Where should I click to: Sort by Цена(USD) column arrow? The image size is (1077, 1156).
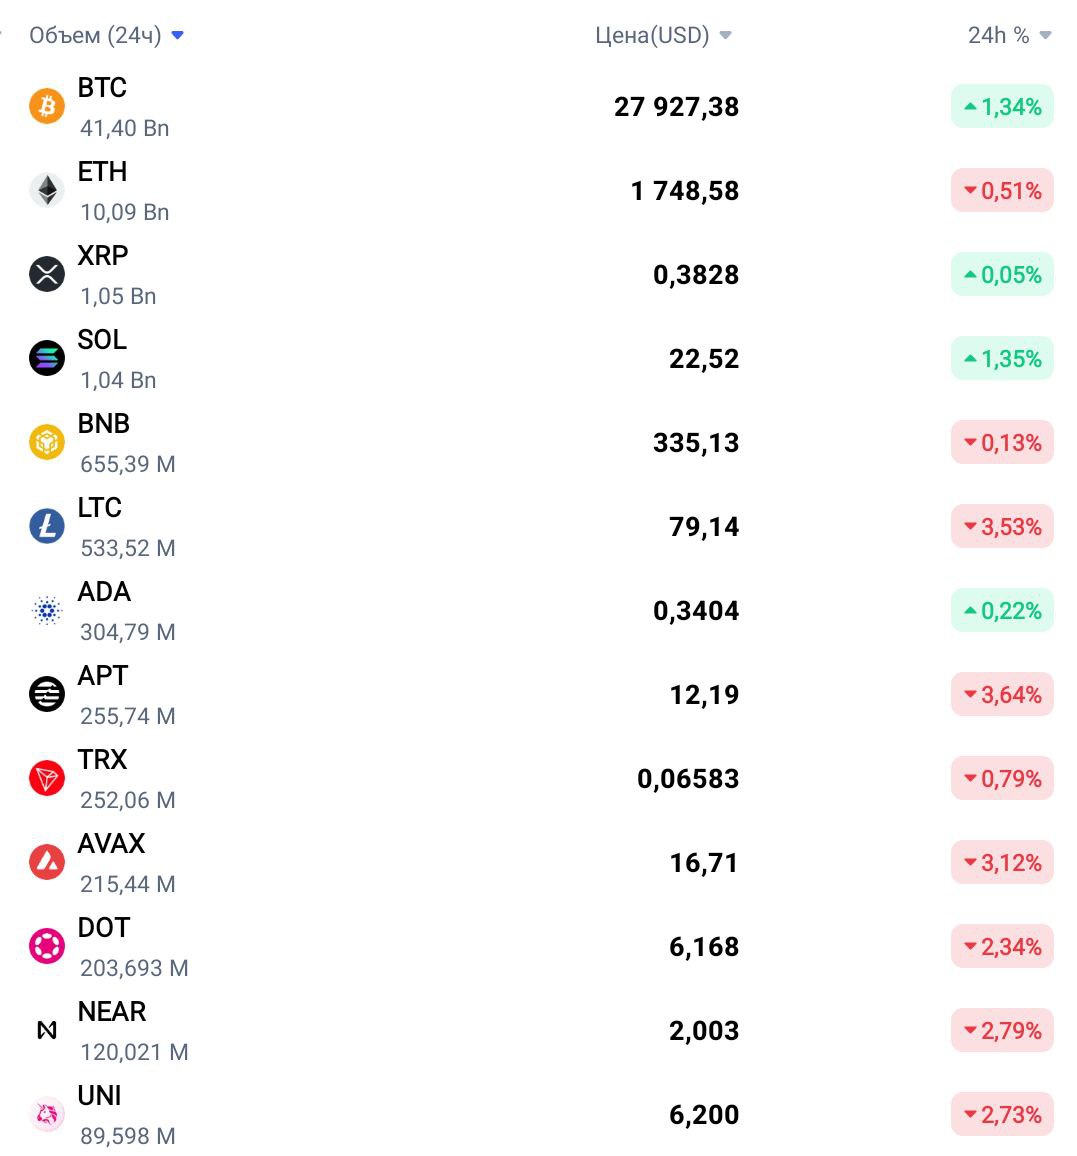725,35
